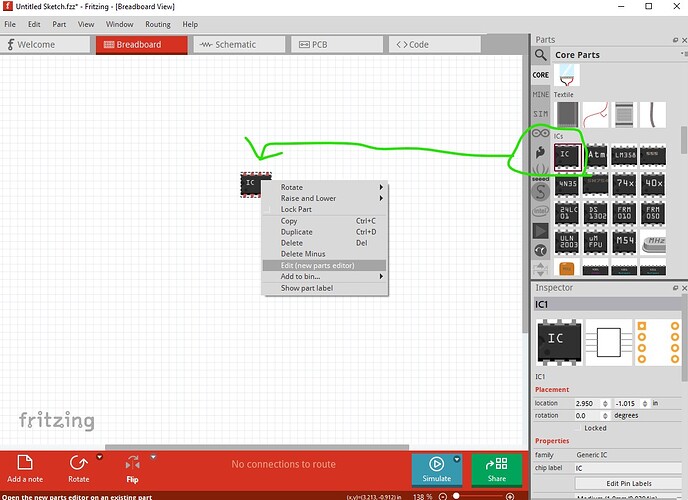Choose Delete Minus from context menu

325,254
